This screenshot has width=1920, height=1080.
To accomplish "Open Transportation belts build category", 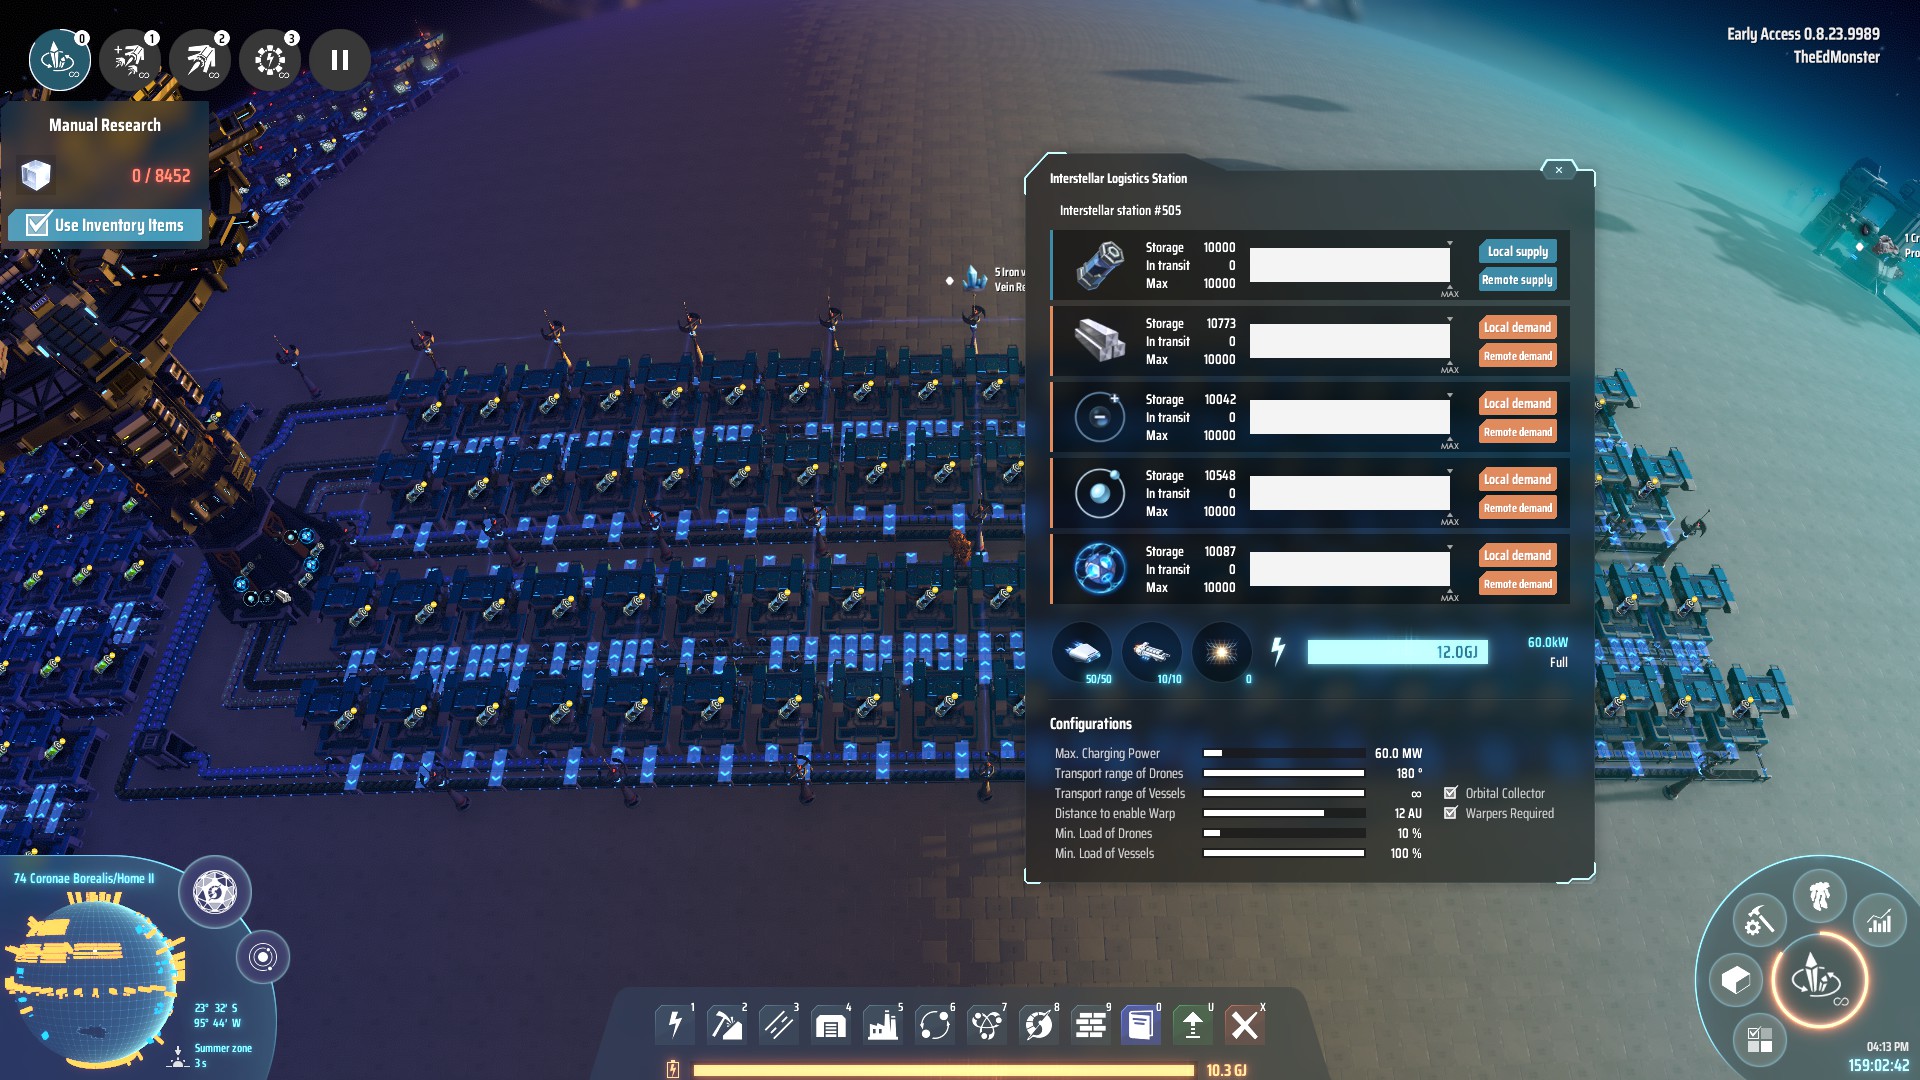I will [779, 1024].
